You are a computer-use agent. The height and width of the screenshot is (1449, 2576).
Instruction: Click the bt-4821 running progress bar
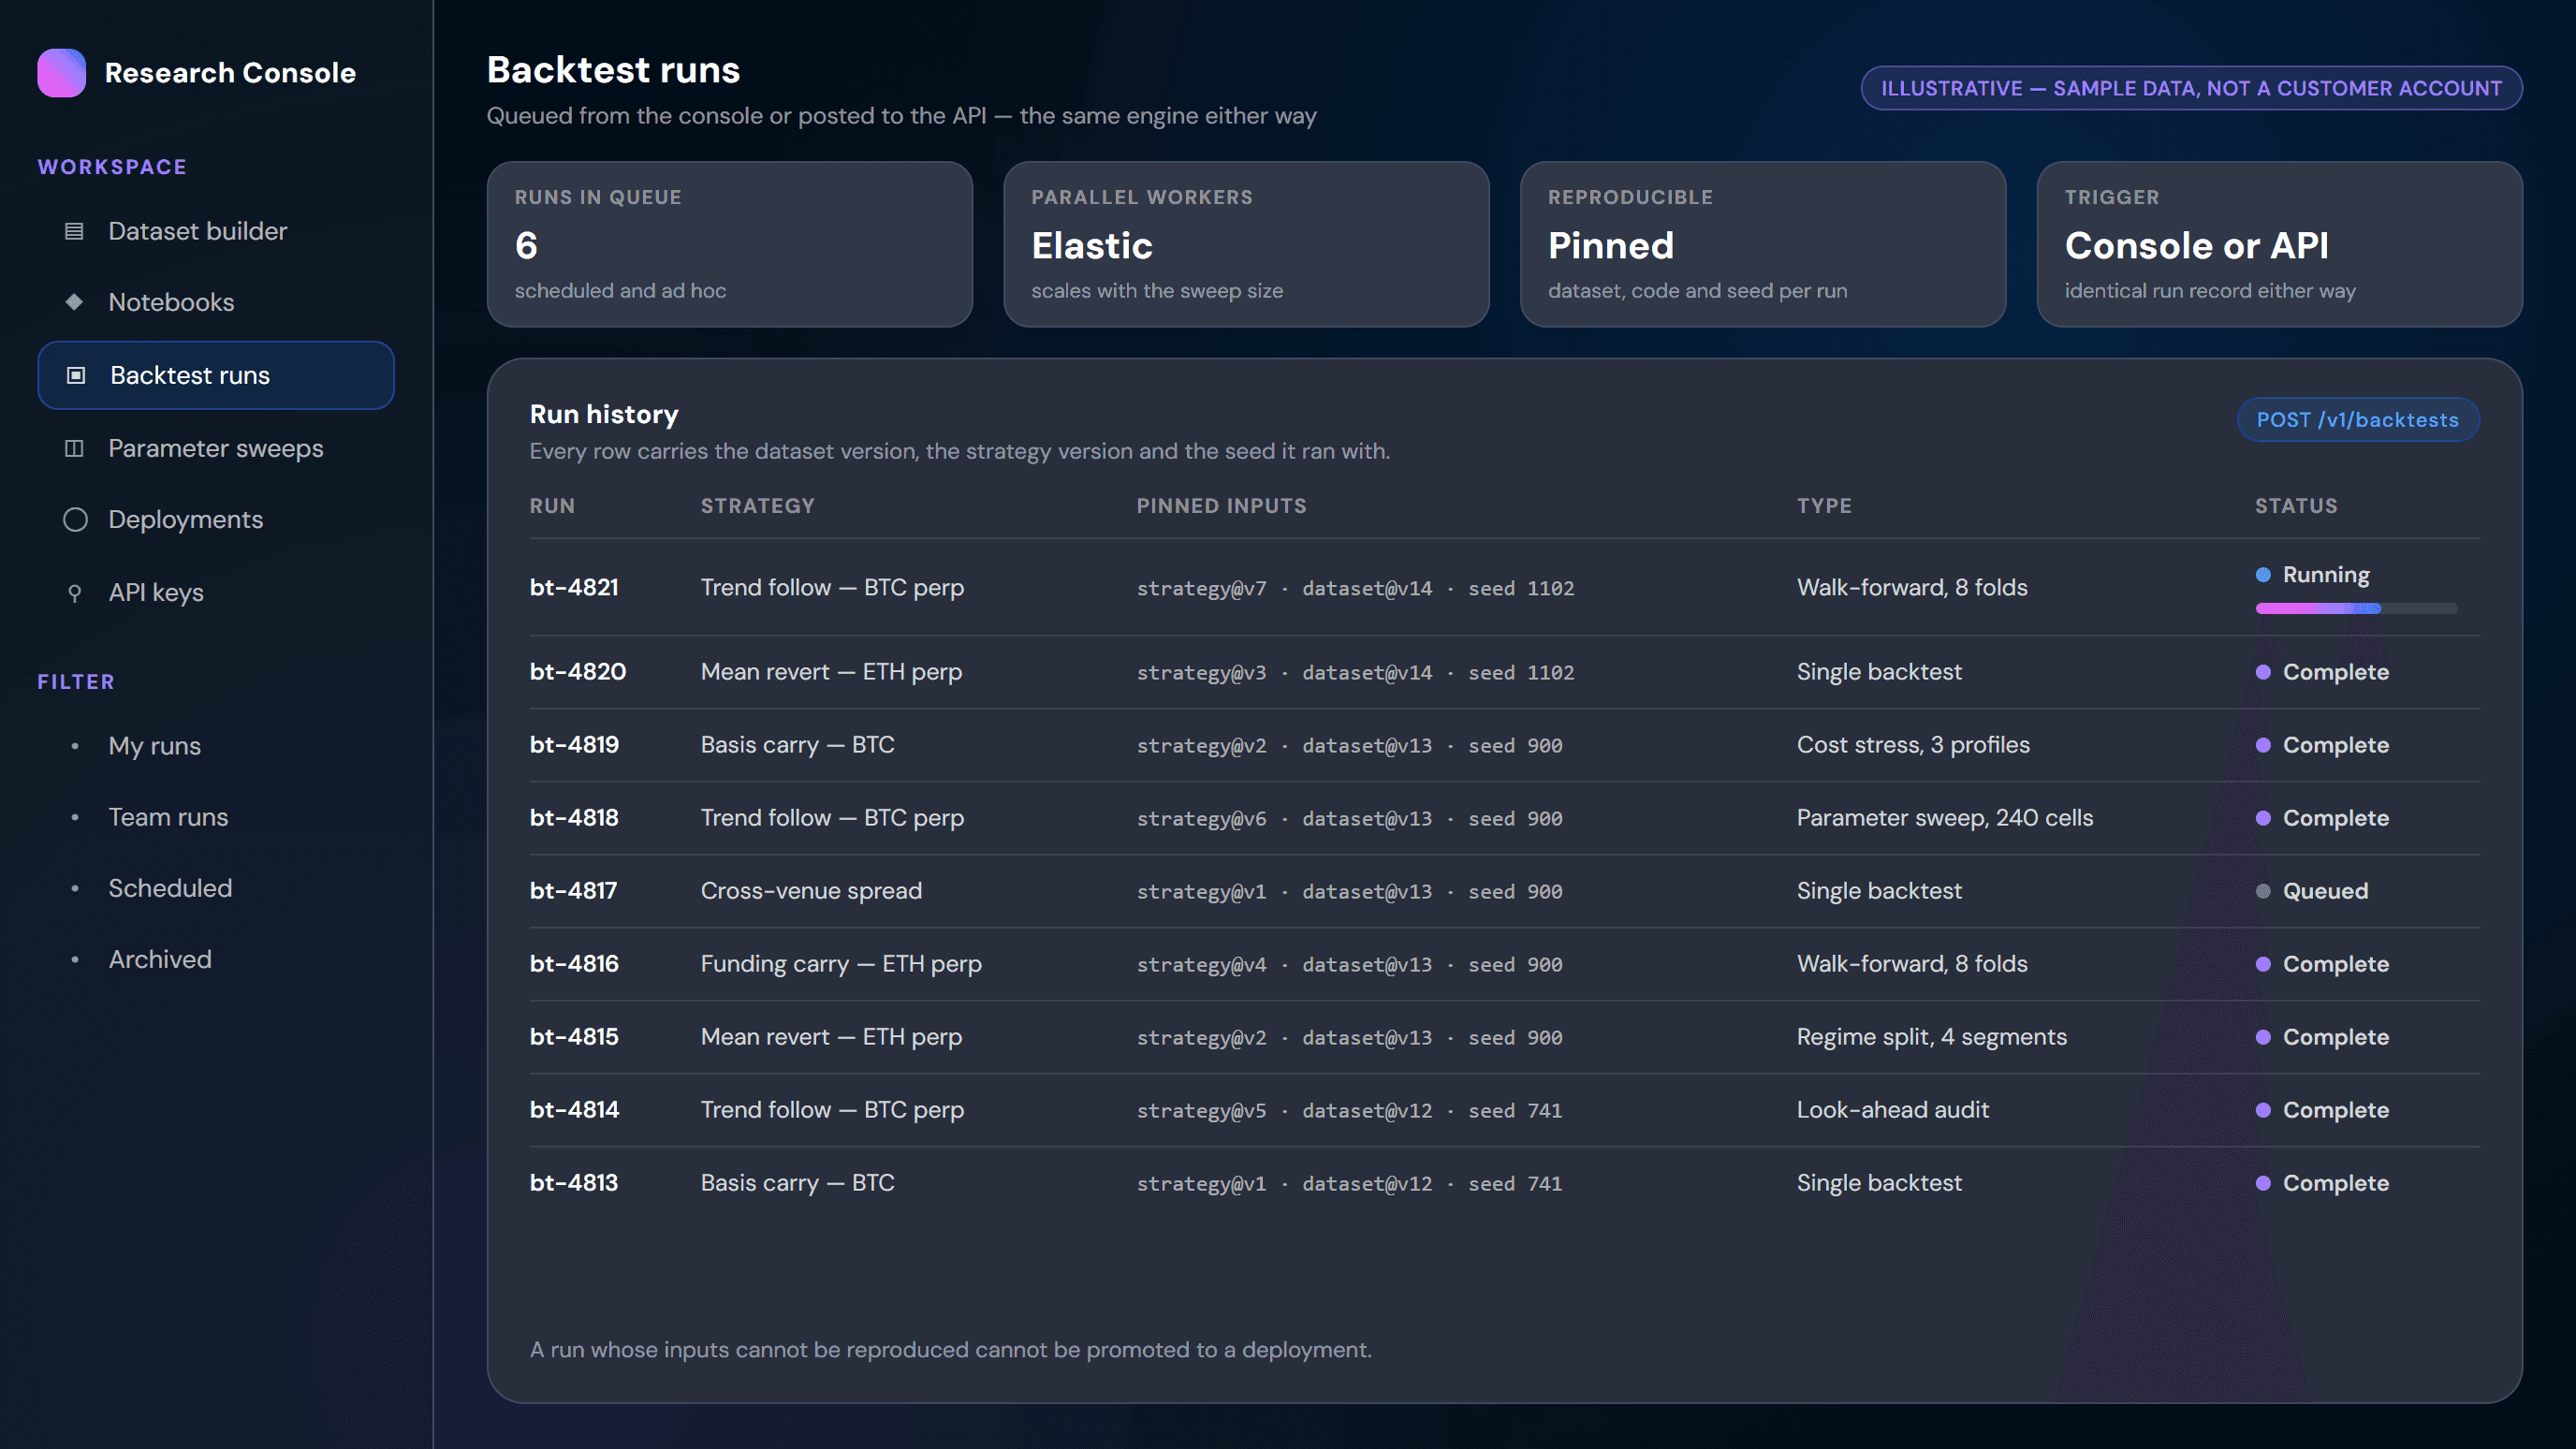(2356, 608)
